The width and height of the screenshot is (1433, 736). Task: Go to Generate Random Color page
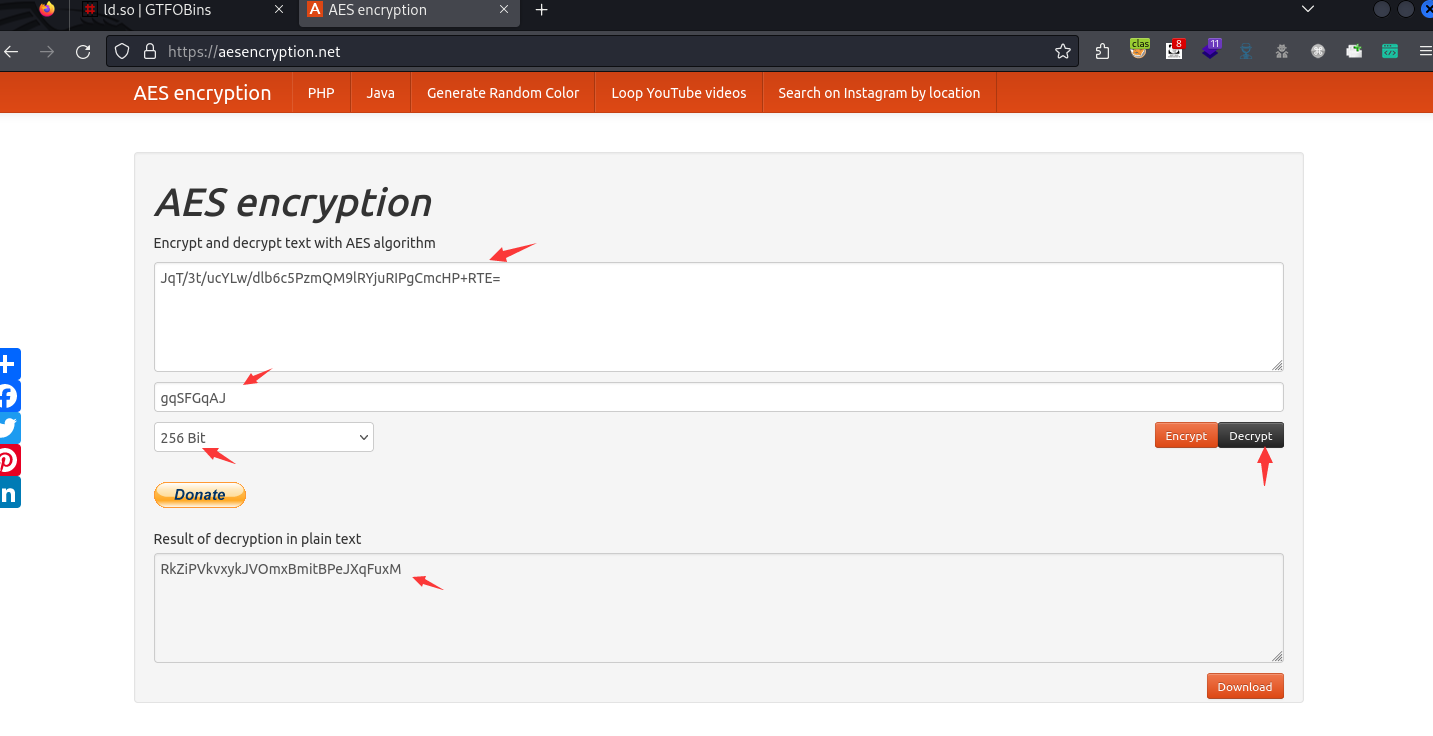[x=503, y=93]
